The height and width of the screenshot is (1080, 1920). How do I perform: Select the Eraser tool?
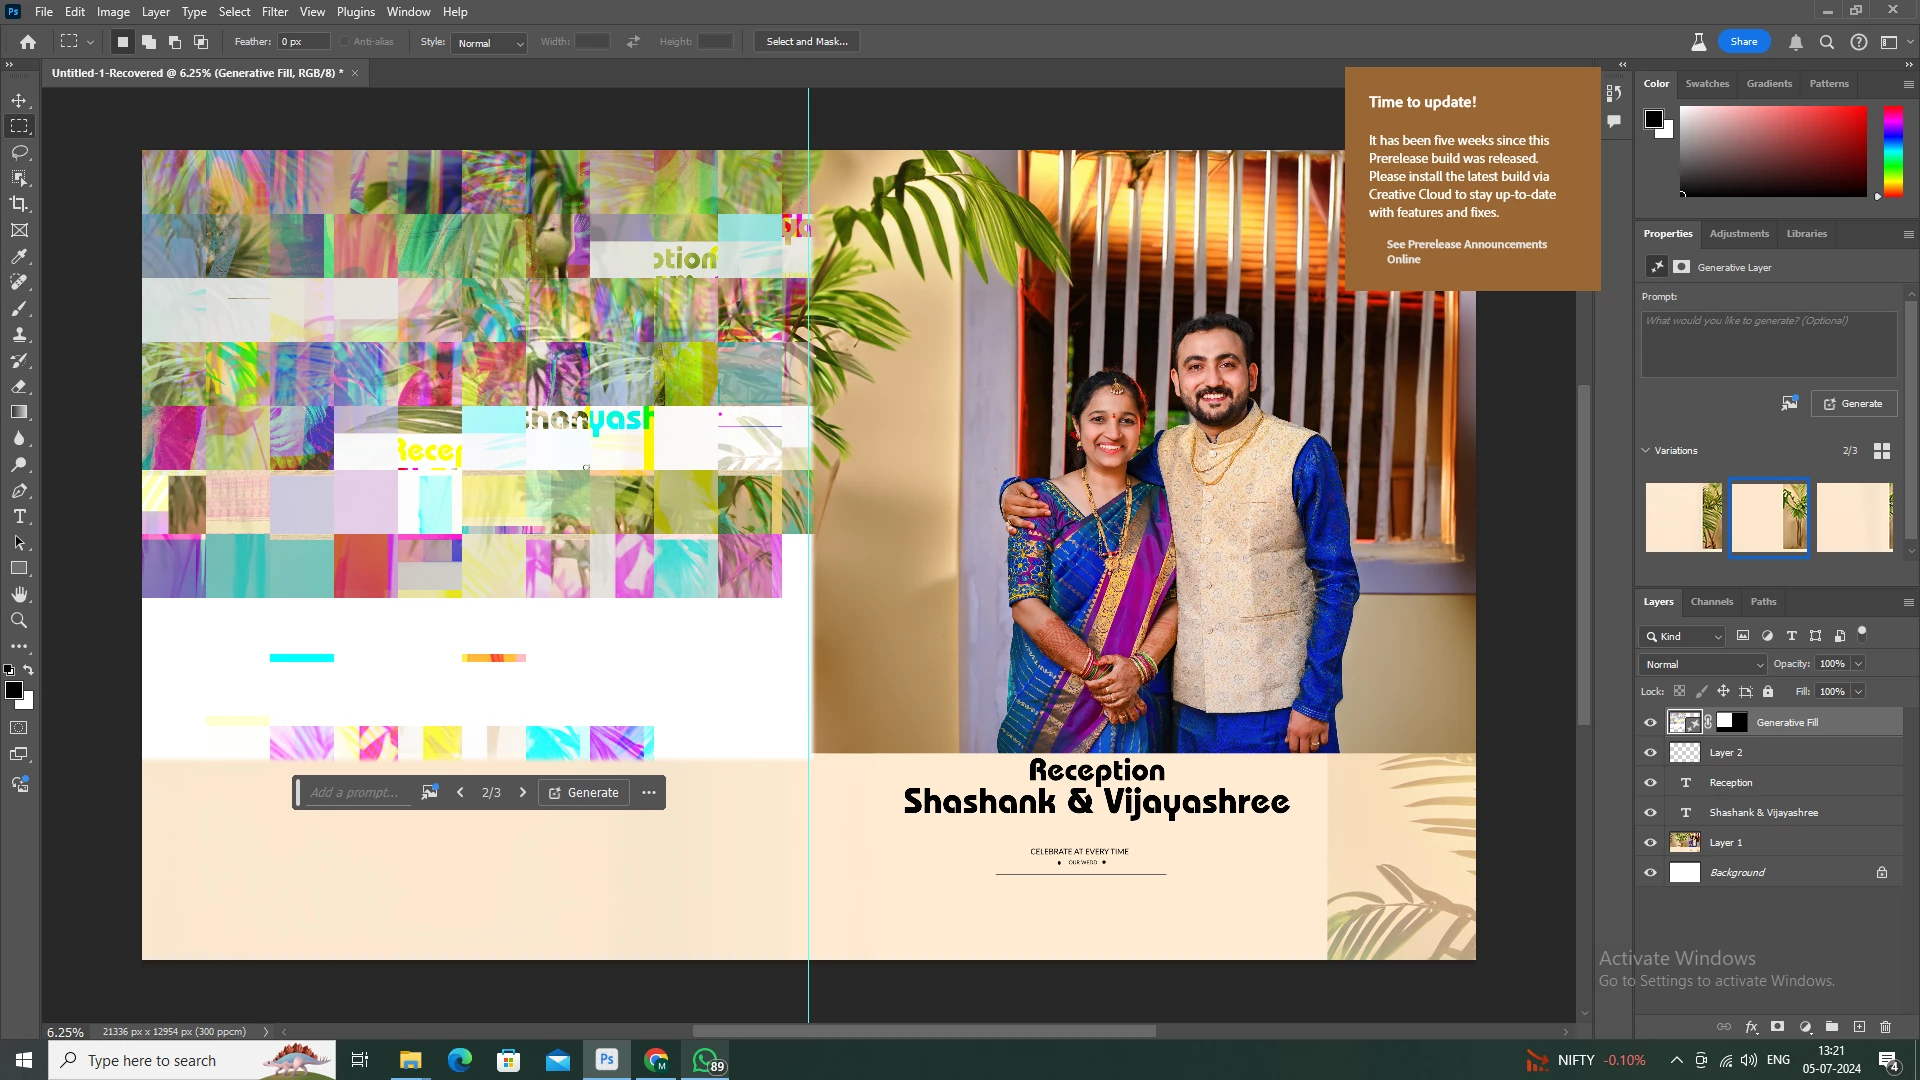pyautogui.click(x=19, y=387)
